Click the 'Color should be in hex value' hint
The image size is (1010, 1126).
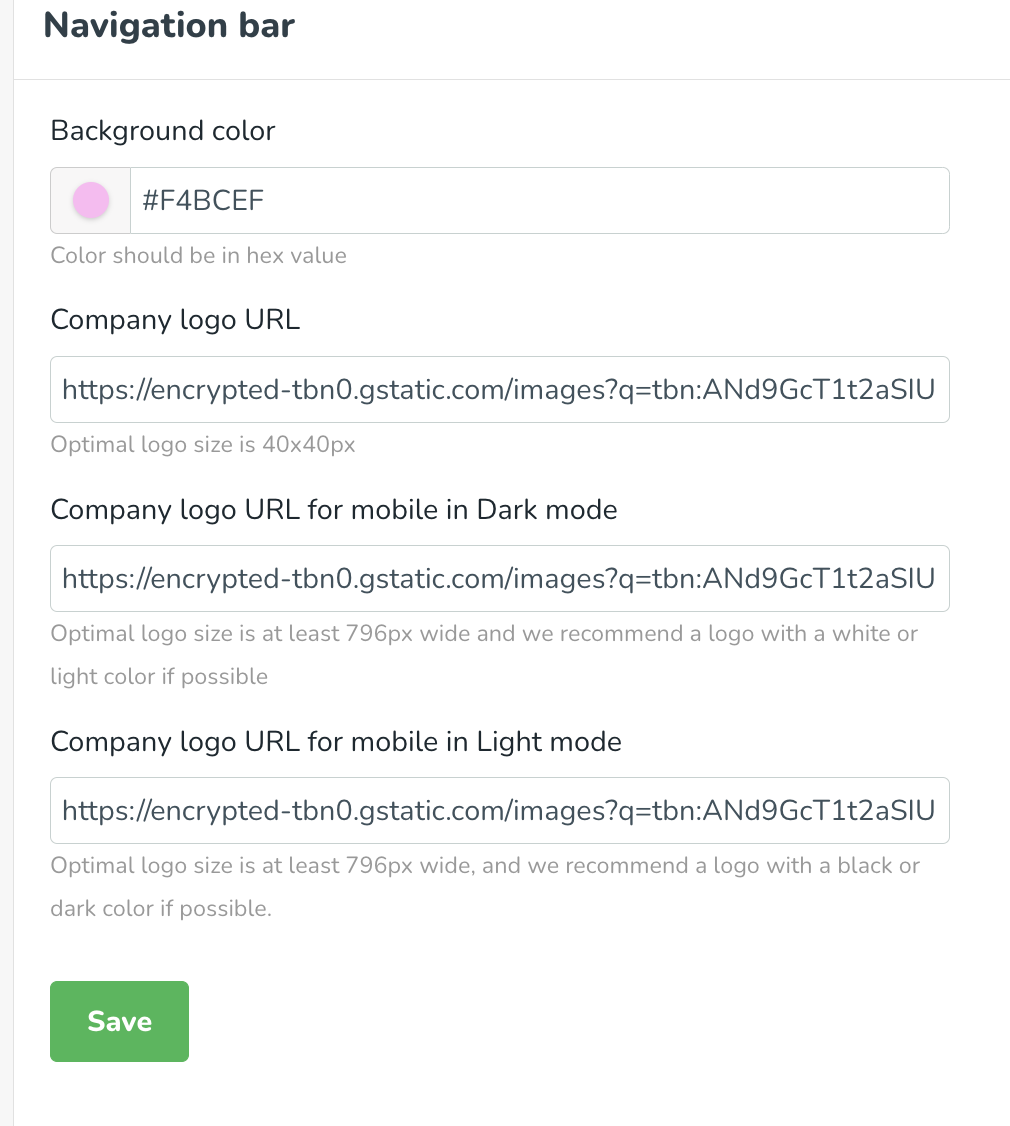tap(199, 256)
